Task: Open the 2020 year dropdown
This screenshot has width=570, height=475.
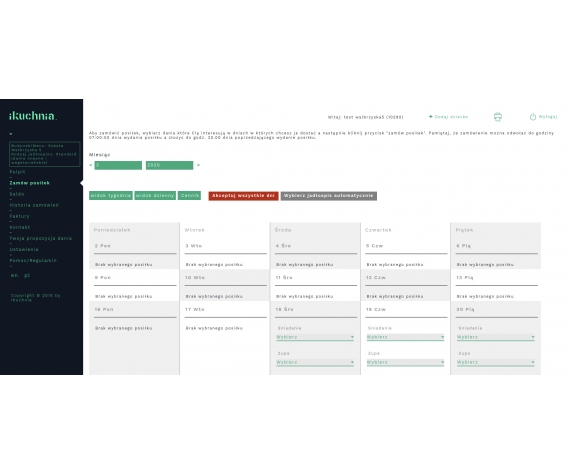Action: (169, 165)
